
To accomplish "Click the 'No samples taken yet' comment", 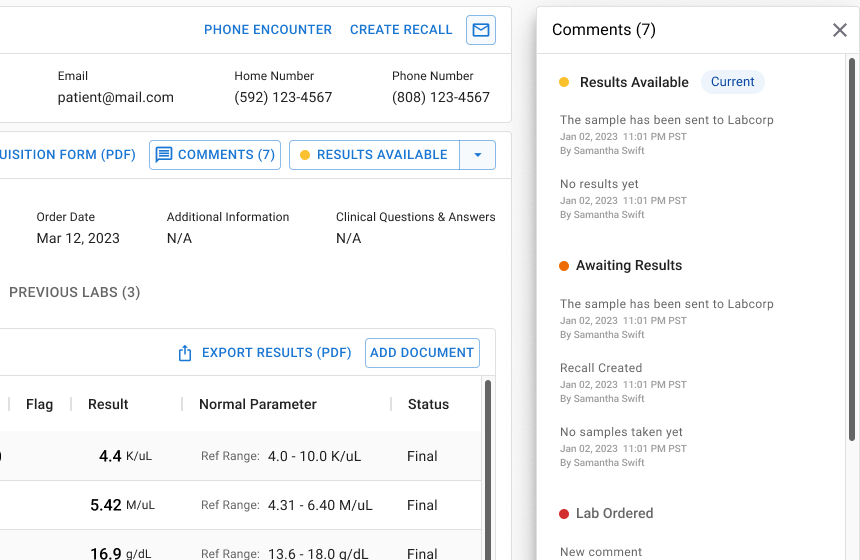I will (621, 432).
